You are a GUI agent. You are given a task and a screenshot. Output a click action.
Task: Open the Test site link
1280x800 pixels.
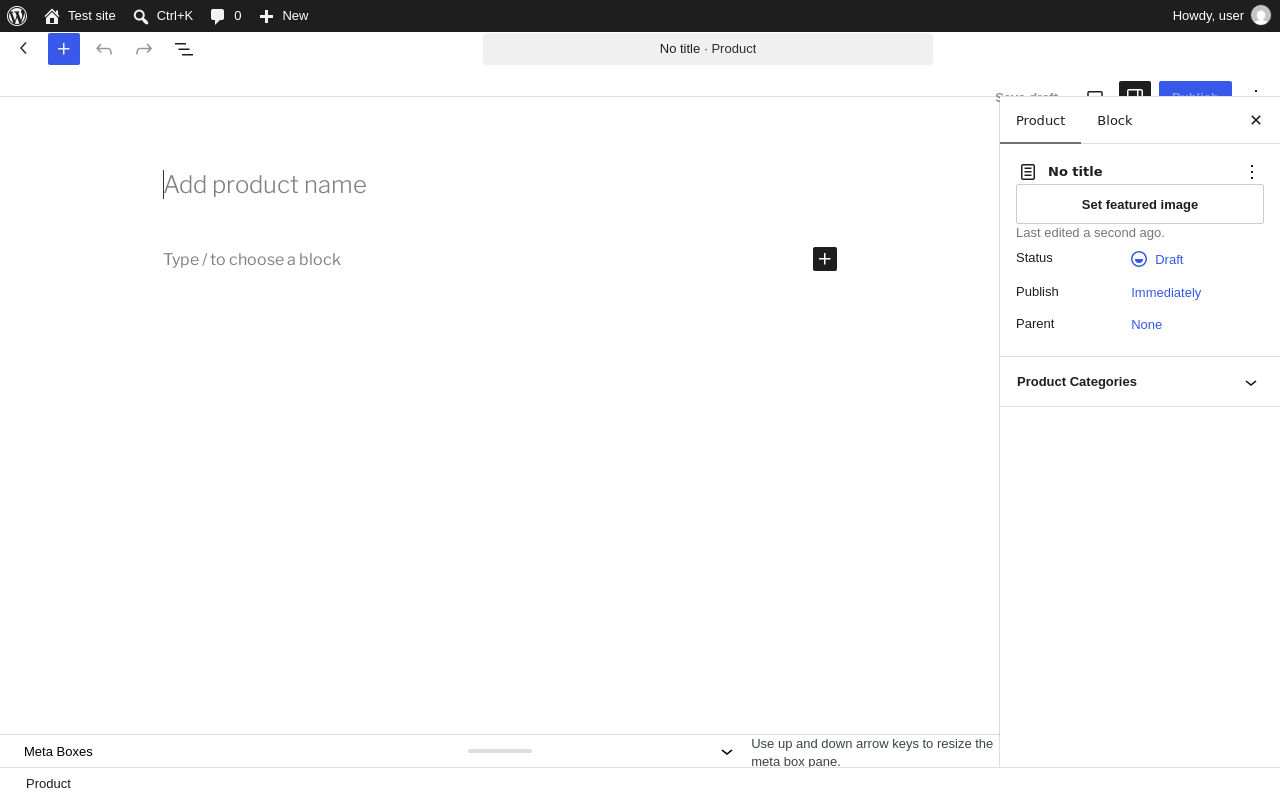[x=80, y=16]
